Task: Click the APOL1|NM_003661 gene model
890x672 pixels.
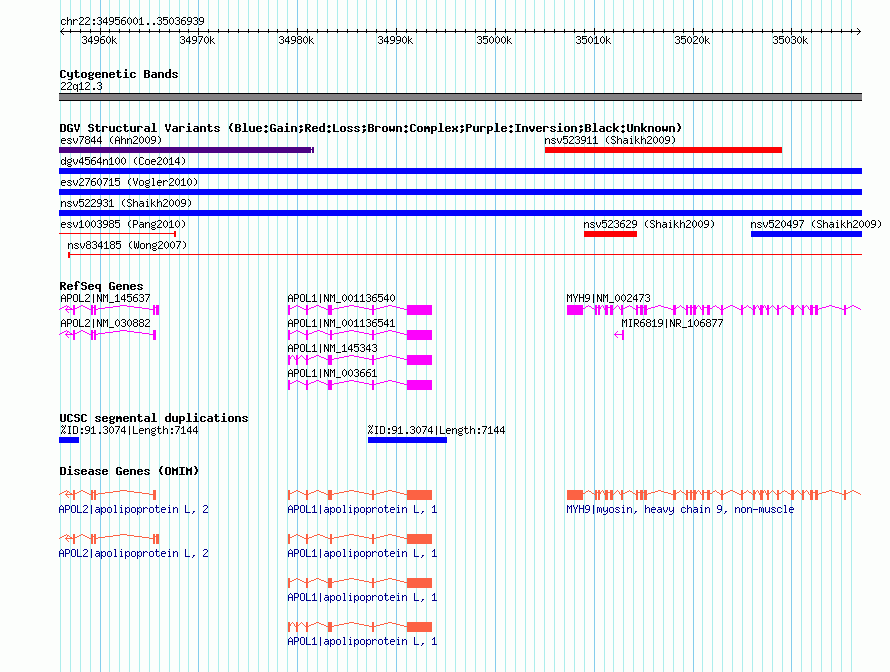Action: coord(360,385)
